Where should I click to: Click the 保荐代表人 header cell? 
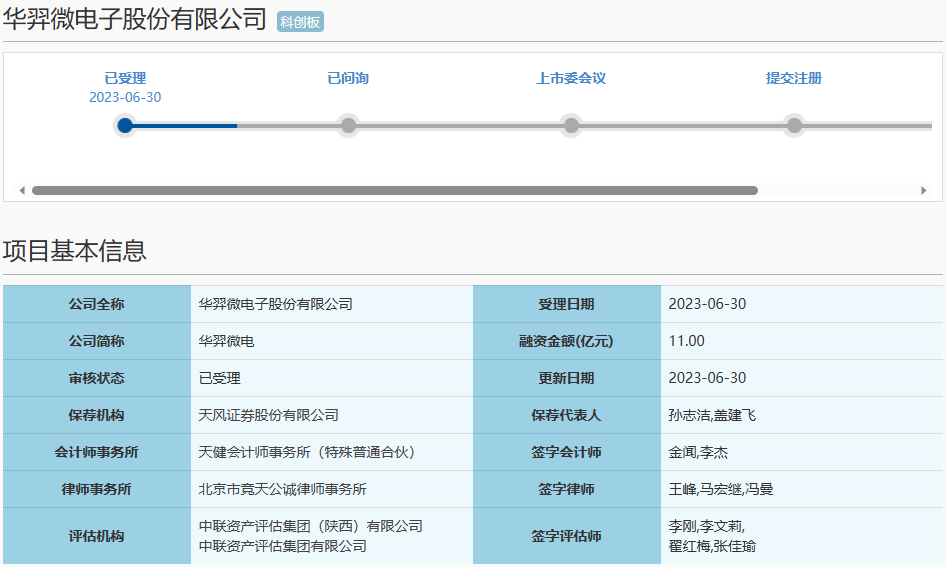click(x=567, y=415)
